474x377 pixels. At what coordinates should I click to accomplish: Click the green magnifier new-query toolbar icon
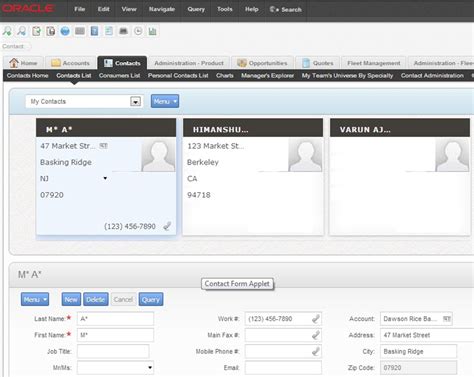coord(7,31)
